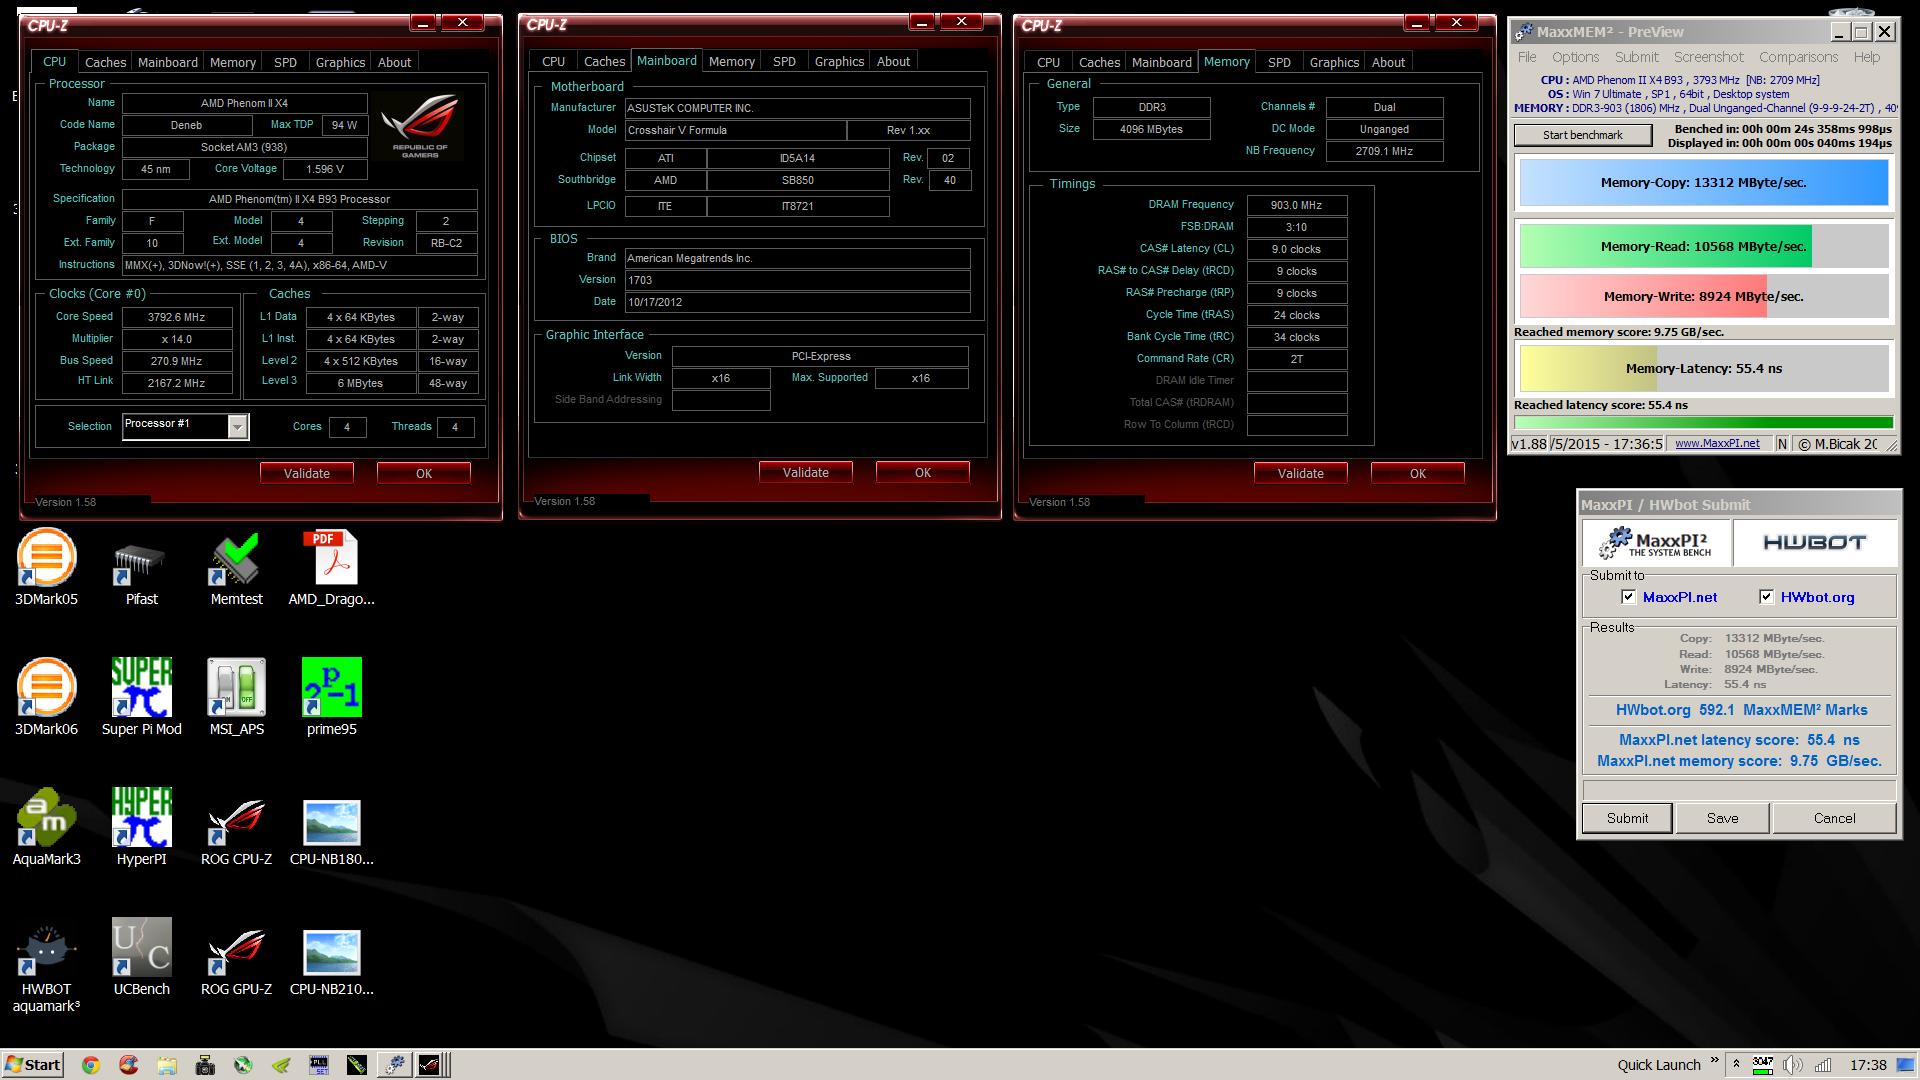
Task: Open the 3DMark05 desktop shortcut
Action: 46,567
